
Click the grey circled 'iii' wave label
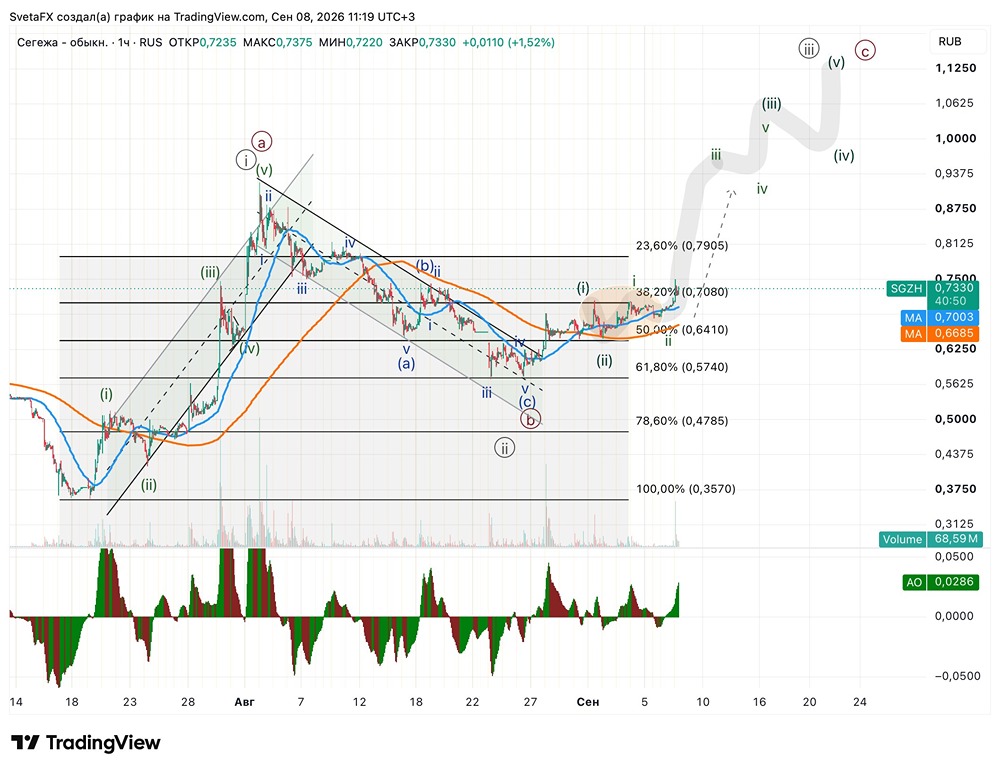coord(809,48)
